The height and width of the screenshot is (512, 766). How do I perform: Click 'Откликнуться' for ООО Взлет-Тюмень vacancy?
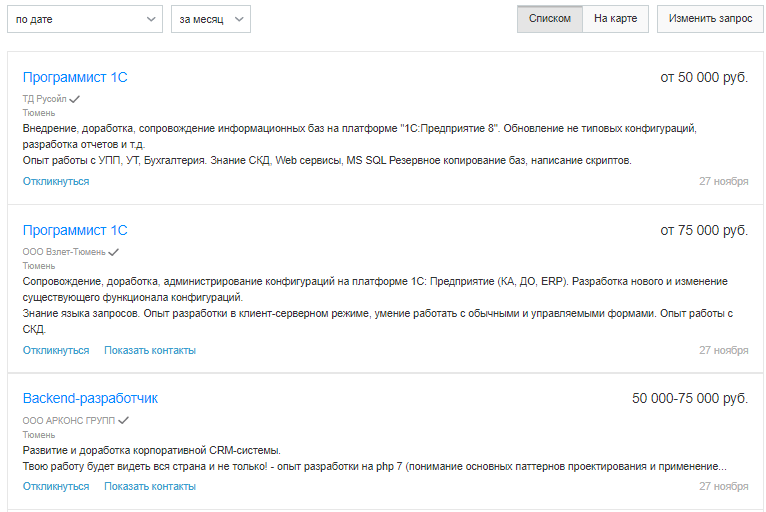[56, 350]
